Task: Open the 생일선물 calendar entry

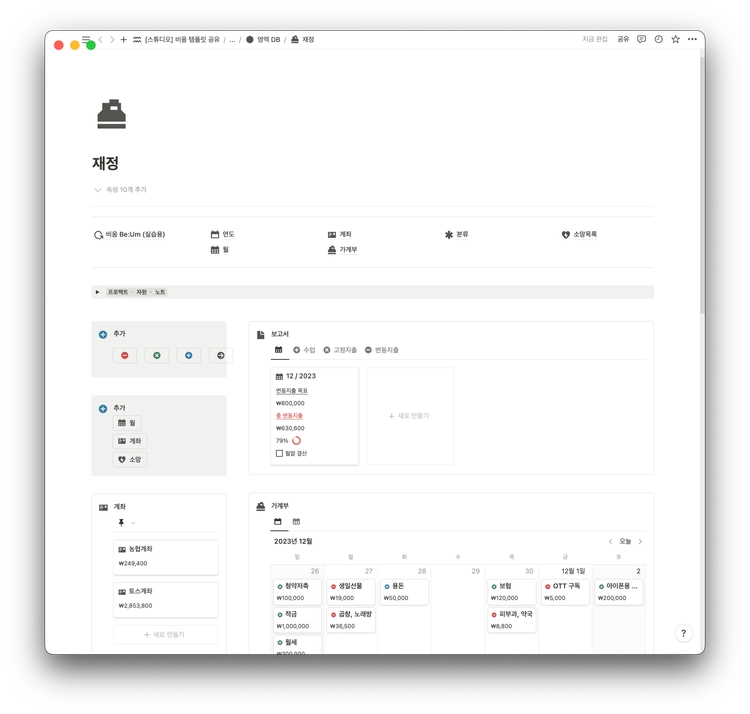Action: point(349,586)
